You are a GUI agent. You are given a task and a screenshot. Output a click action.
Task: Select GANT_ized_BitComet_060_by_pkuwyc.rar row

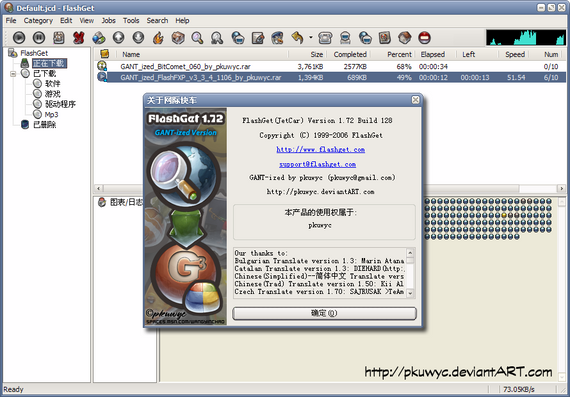330,67
